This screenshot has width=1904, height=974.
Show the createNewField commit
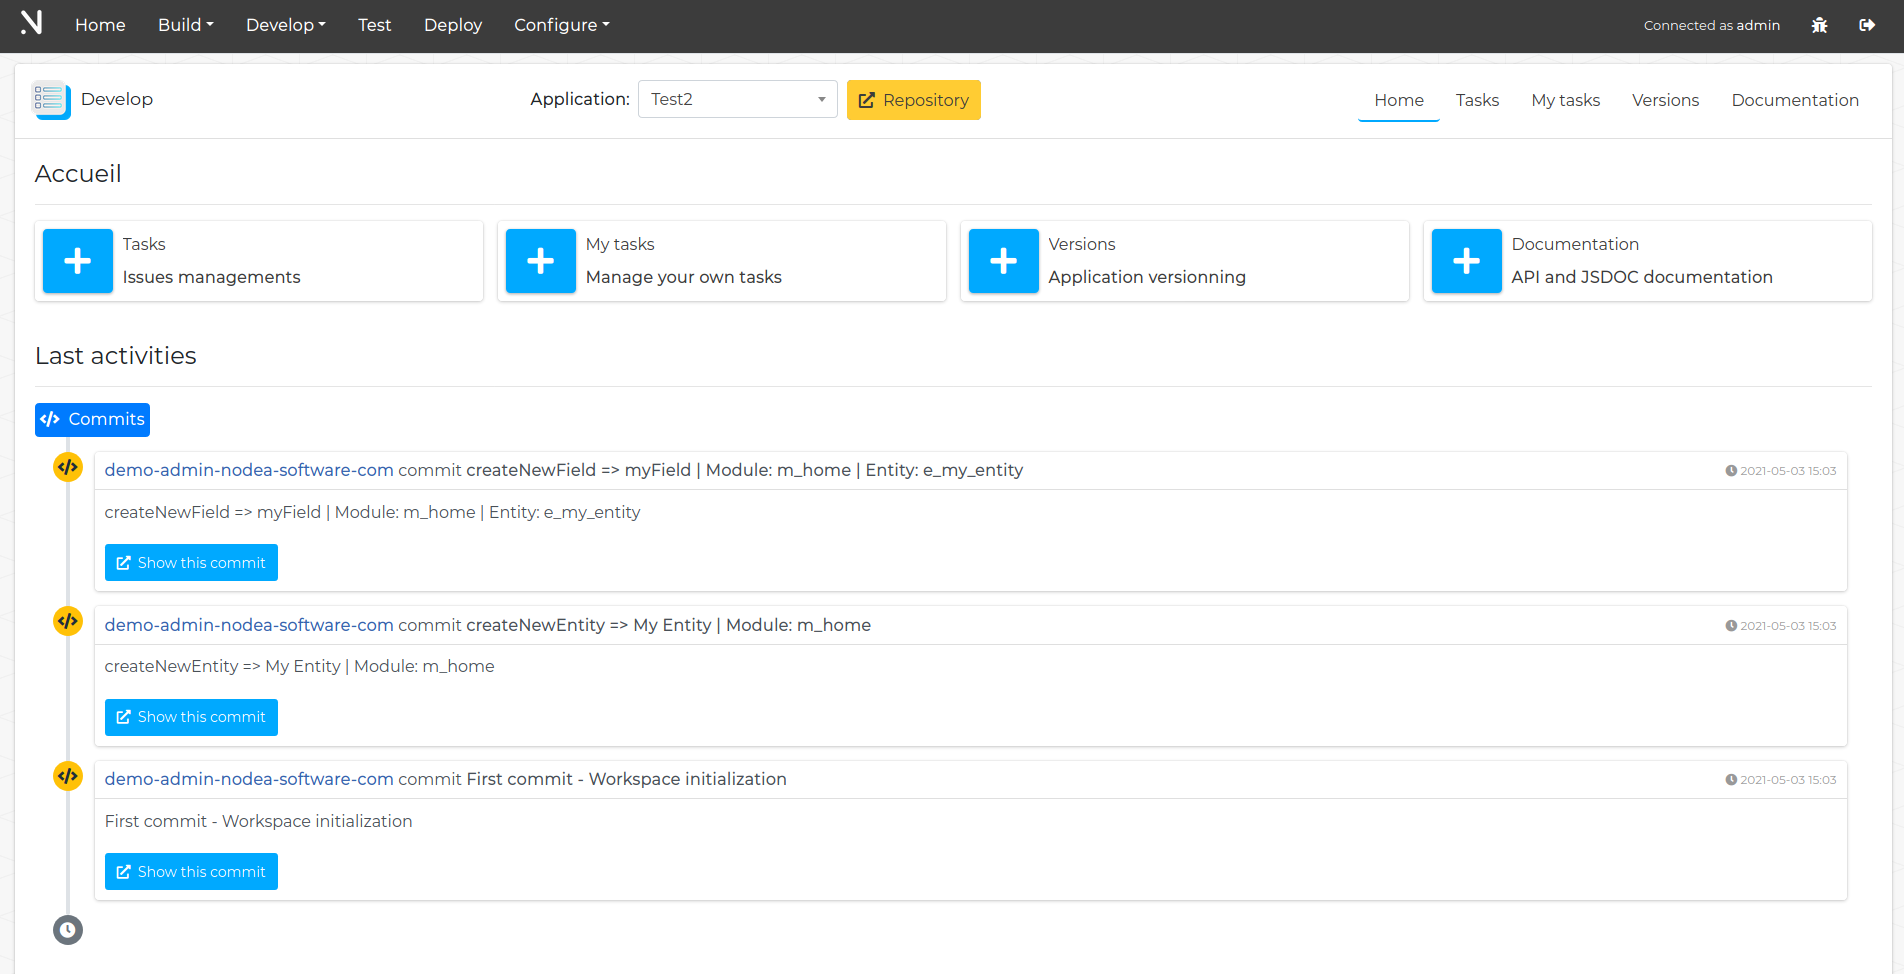[x=191, y=563]
